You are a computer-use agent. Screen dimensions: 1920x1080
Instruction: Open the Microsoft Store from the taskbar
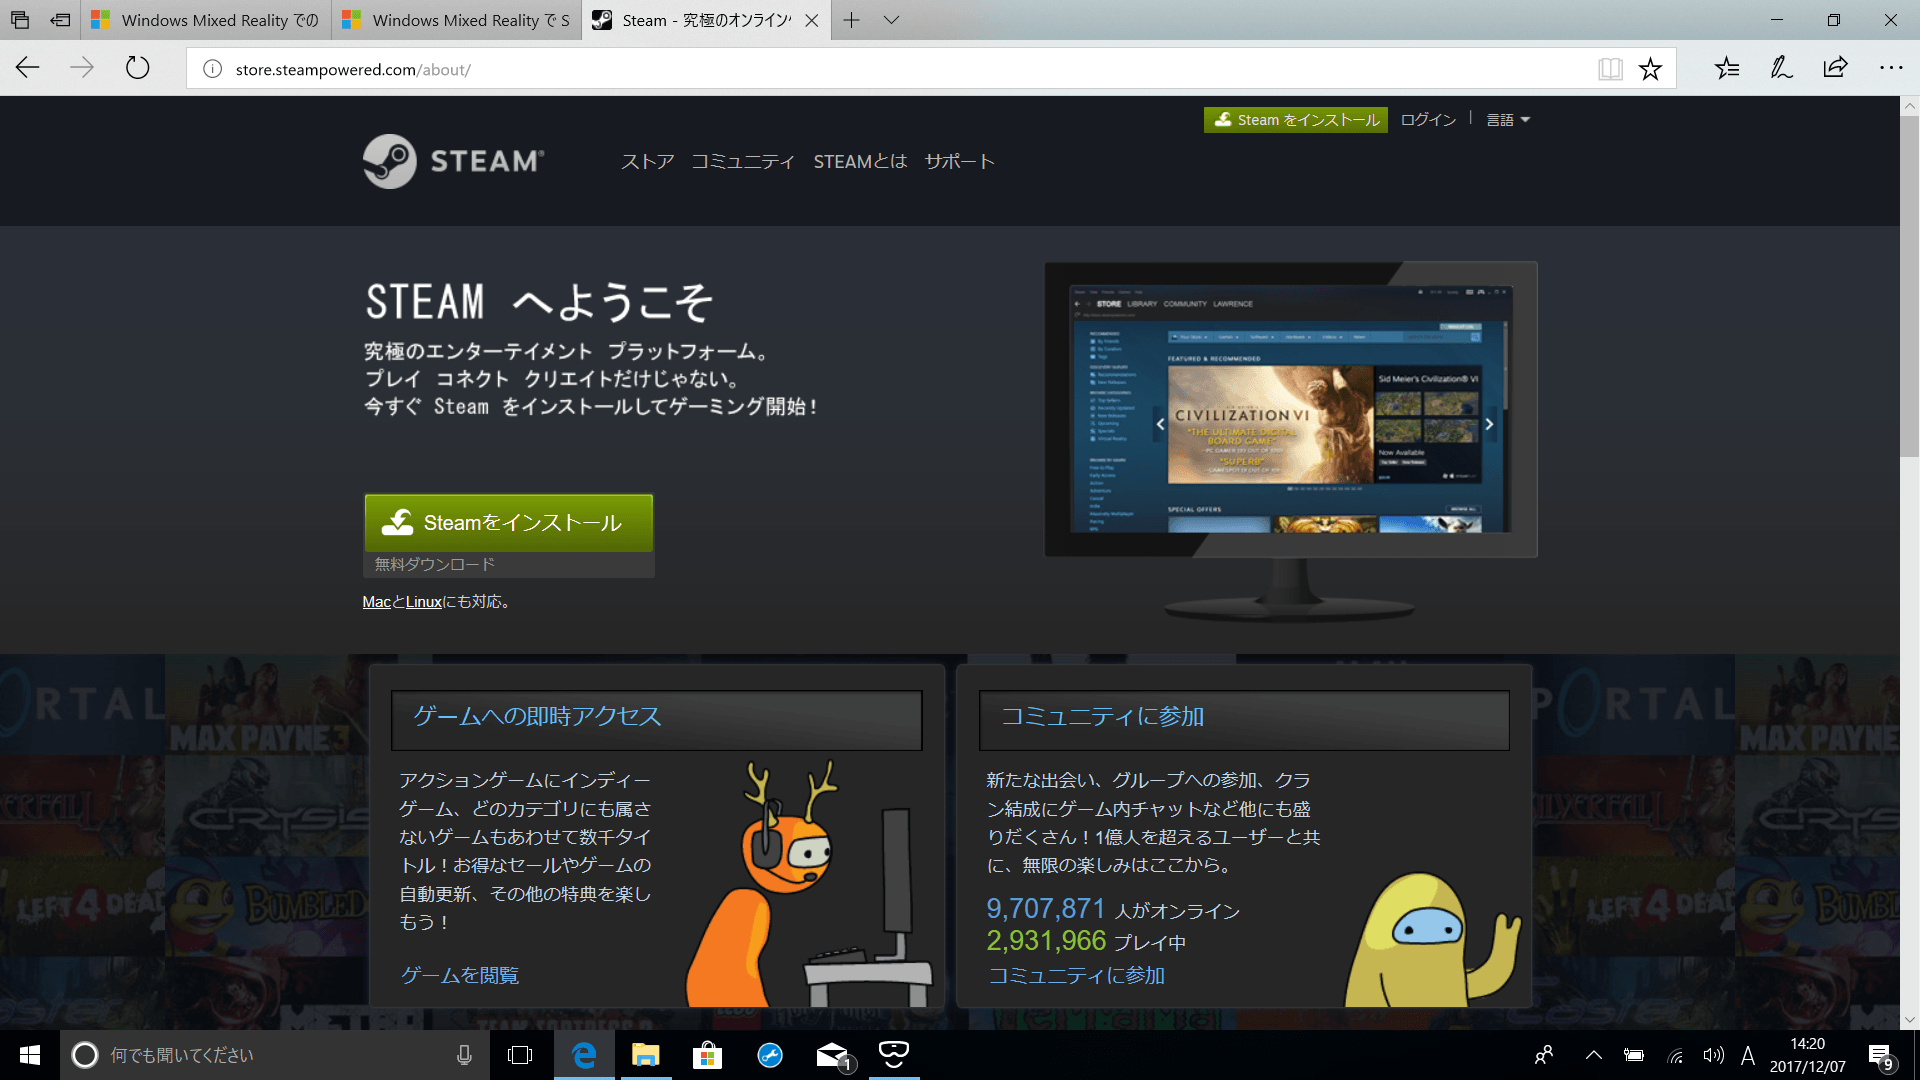click(707, 1055)
